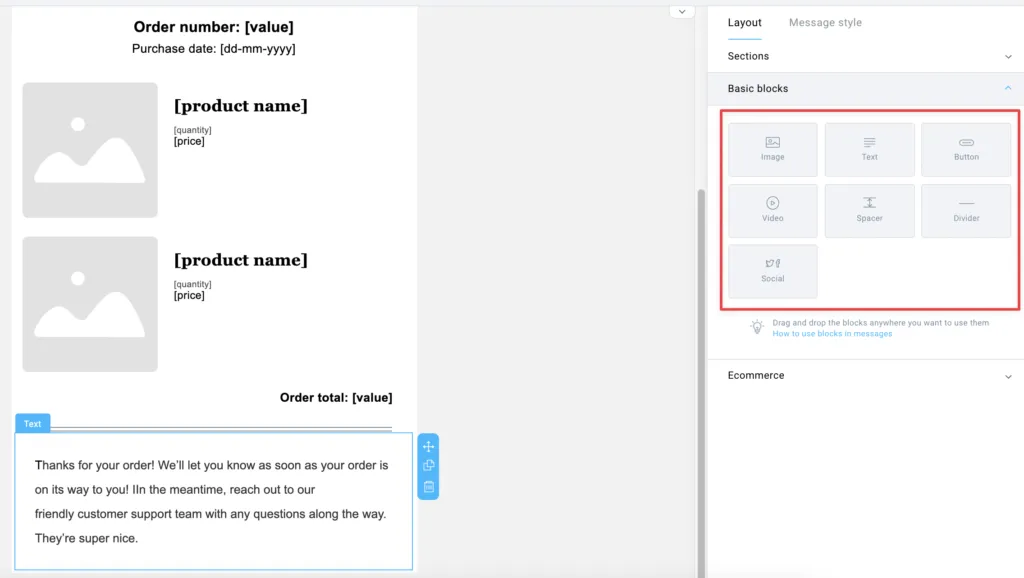Image resolution: width=1024 pixels, height=578 pixels.
Task: Expand the Ecommerce panel
Action: (x=867, y=376)
